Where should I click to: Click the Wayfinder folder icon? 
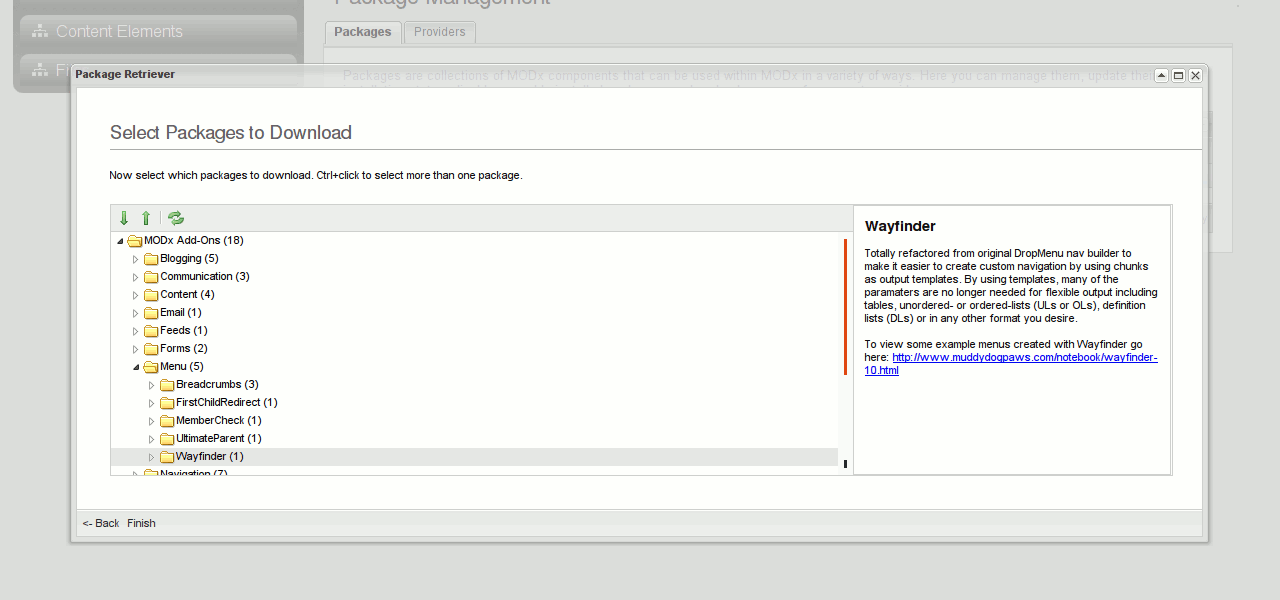click(x=168, y=457)
